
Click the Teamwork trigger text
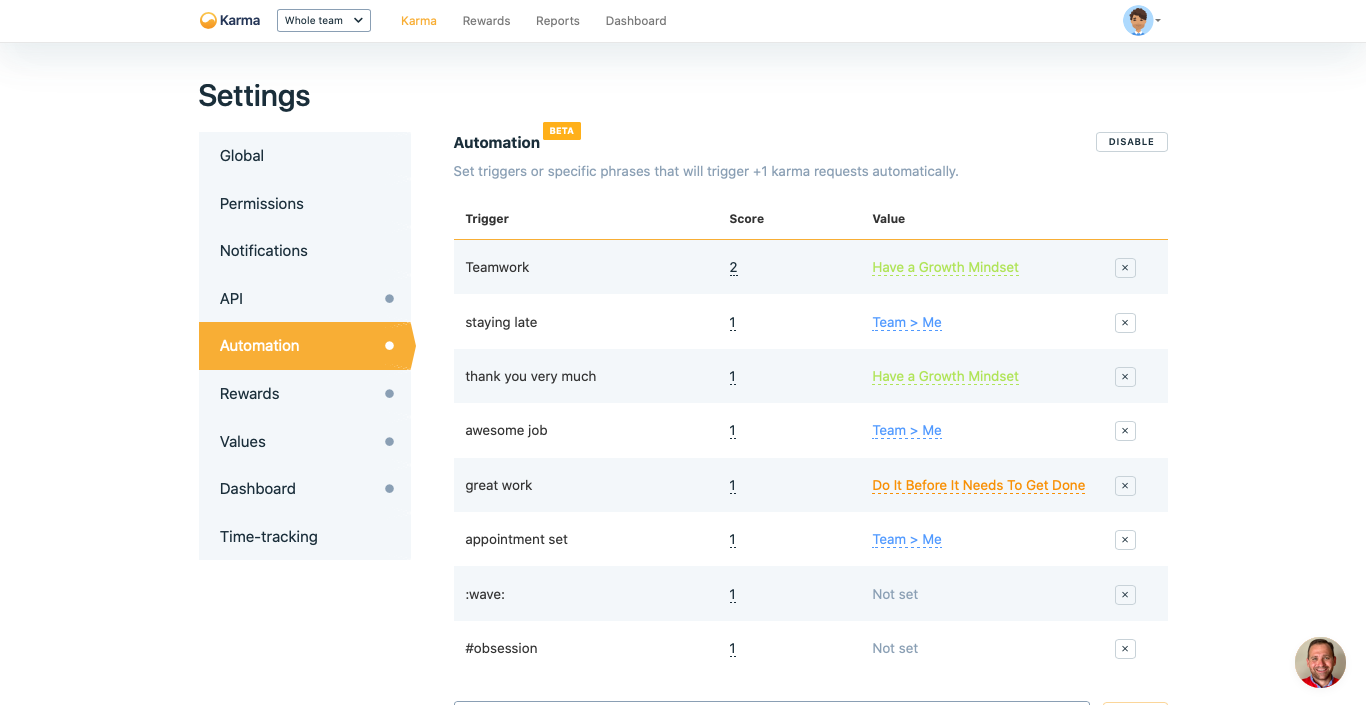coord(497,268)
